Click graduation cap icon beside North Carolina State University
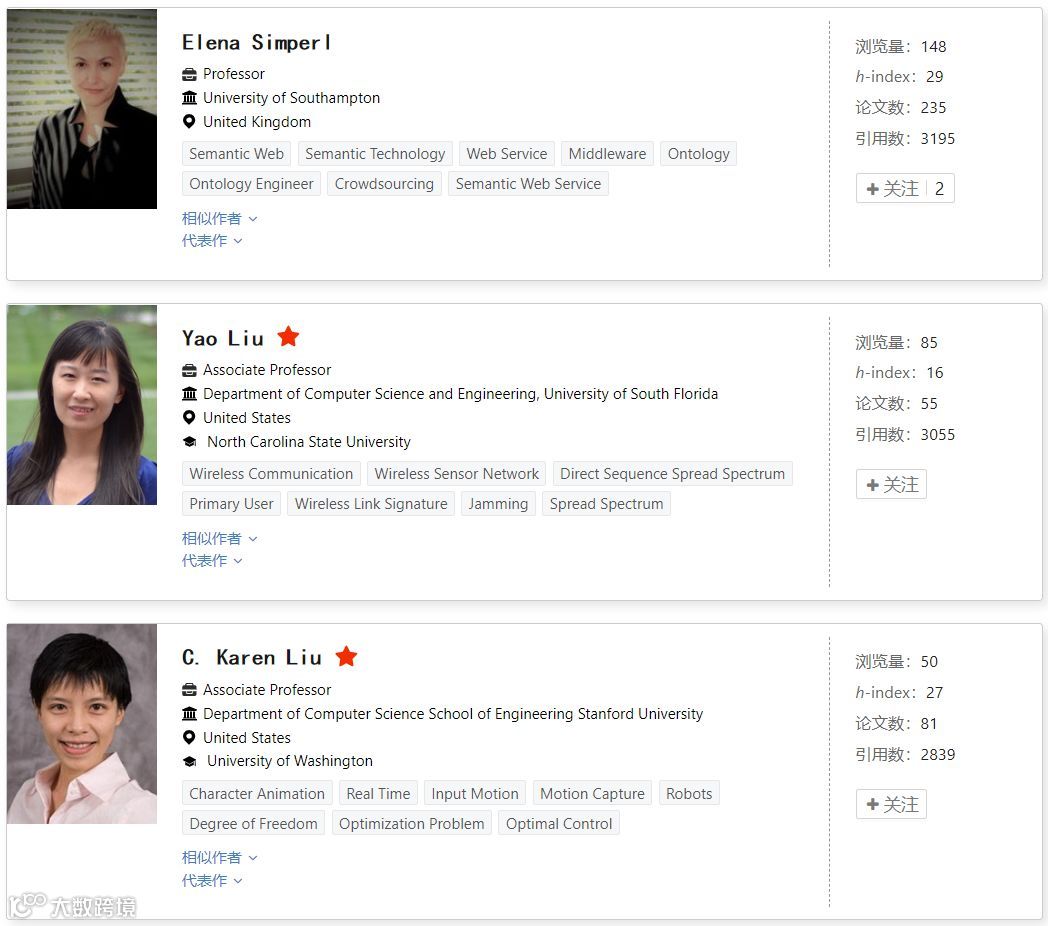Screen dimensions: 1048x926 (189, 442)
